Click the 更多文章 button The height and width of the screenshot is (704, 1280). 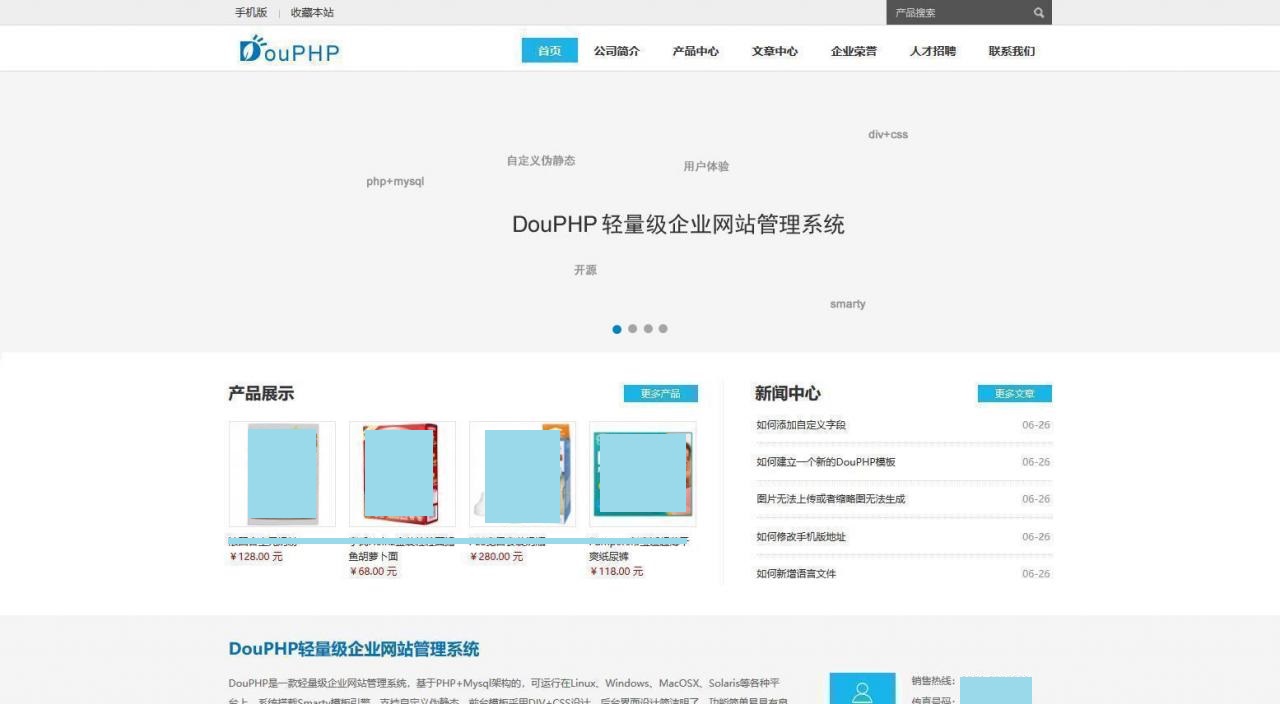click(1015, 393)
